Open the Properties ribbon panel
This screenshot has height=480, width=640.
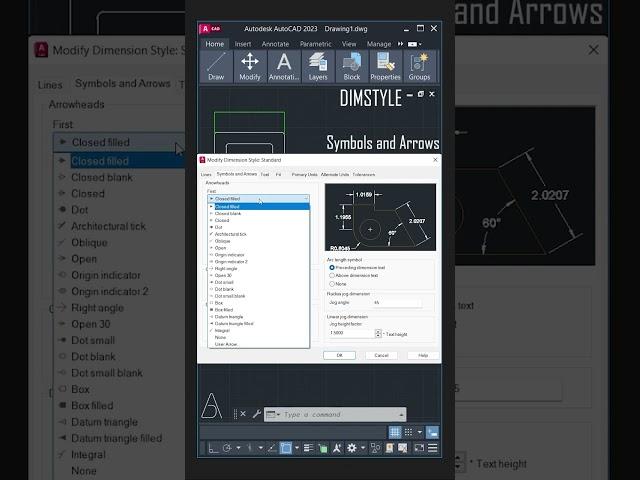click(385, 66)
